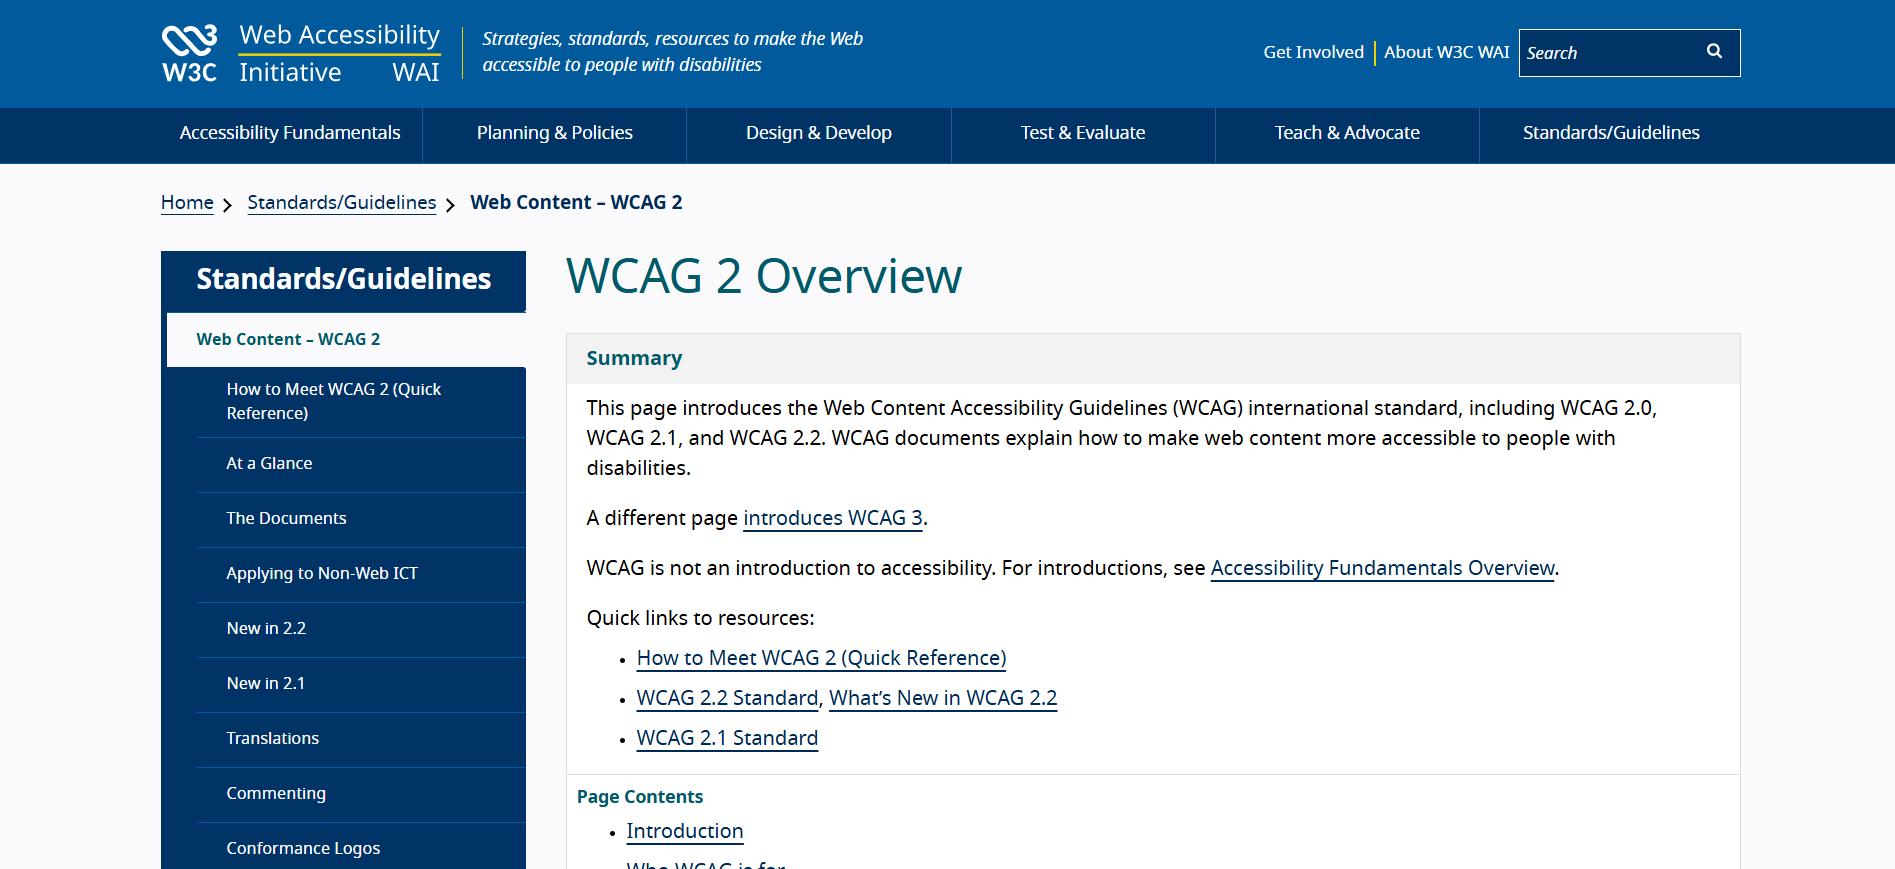Open the WCAG 2.1 Standard link
The width and height of the screenshot is (1895, 869).
(x=727, y=738)
